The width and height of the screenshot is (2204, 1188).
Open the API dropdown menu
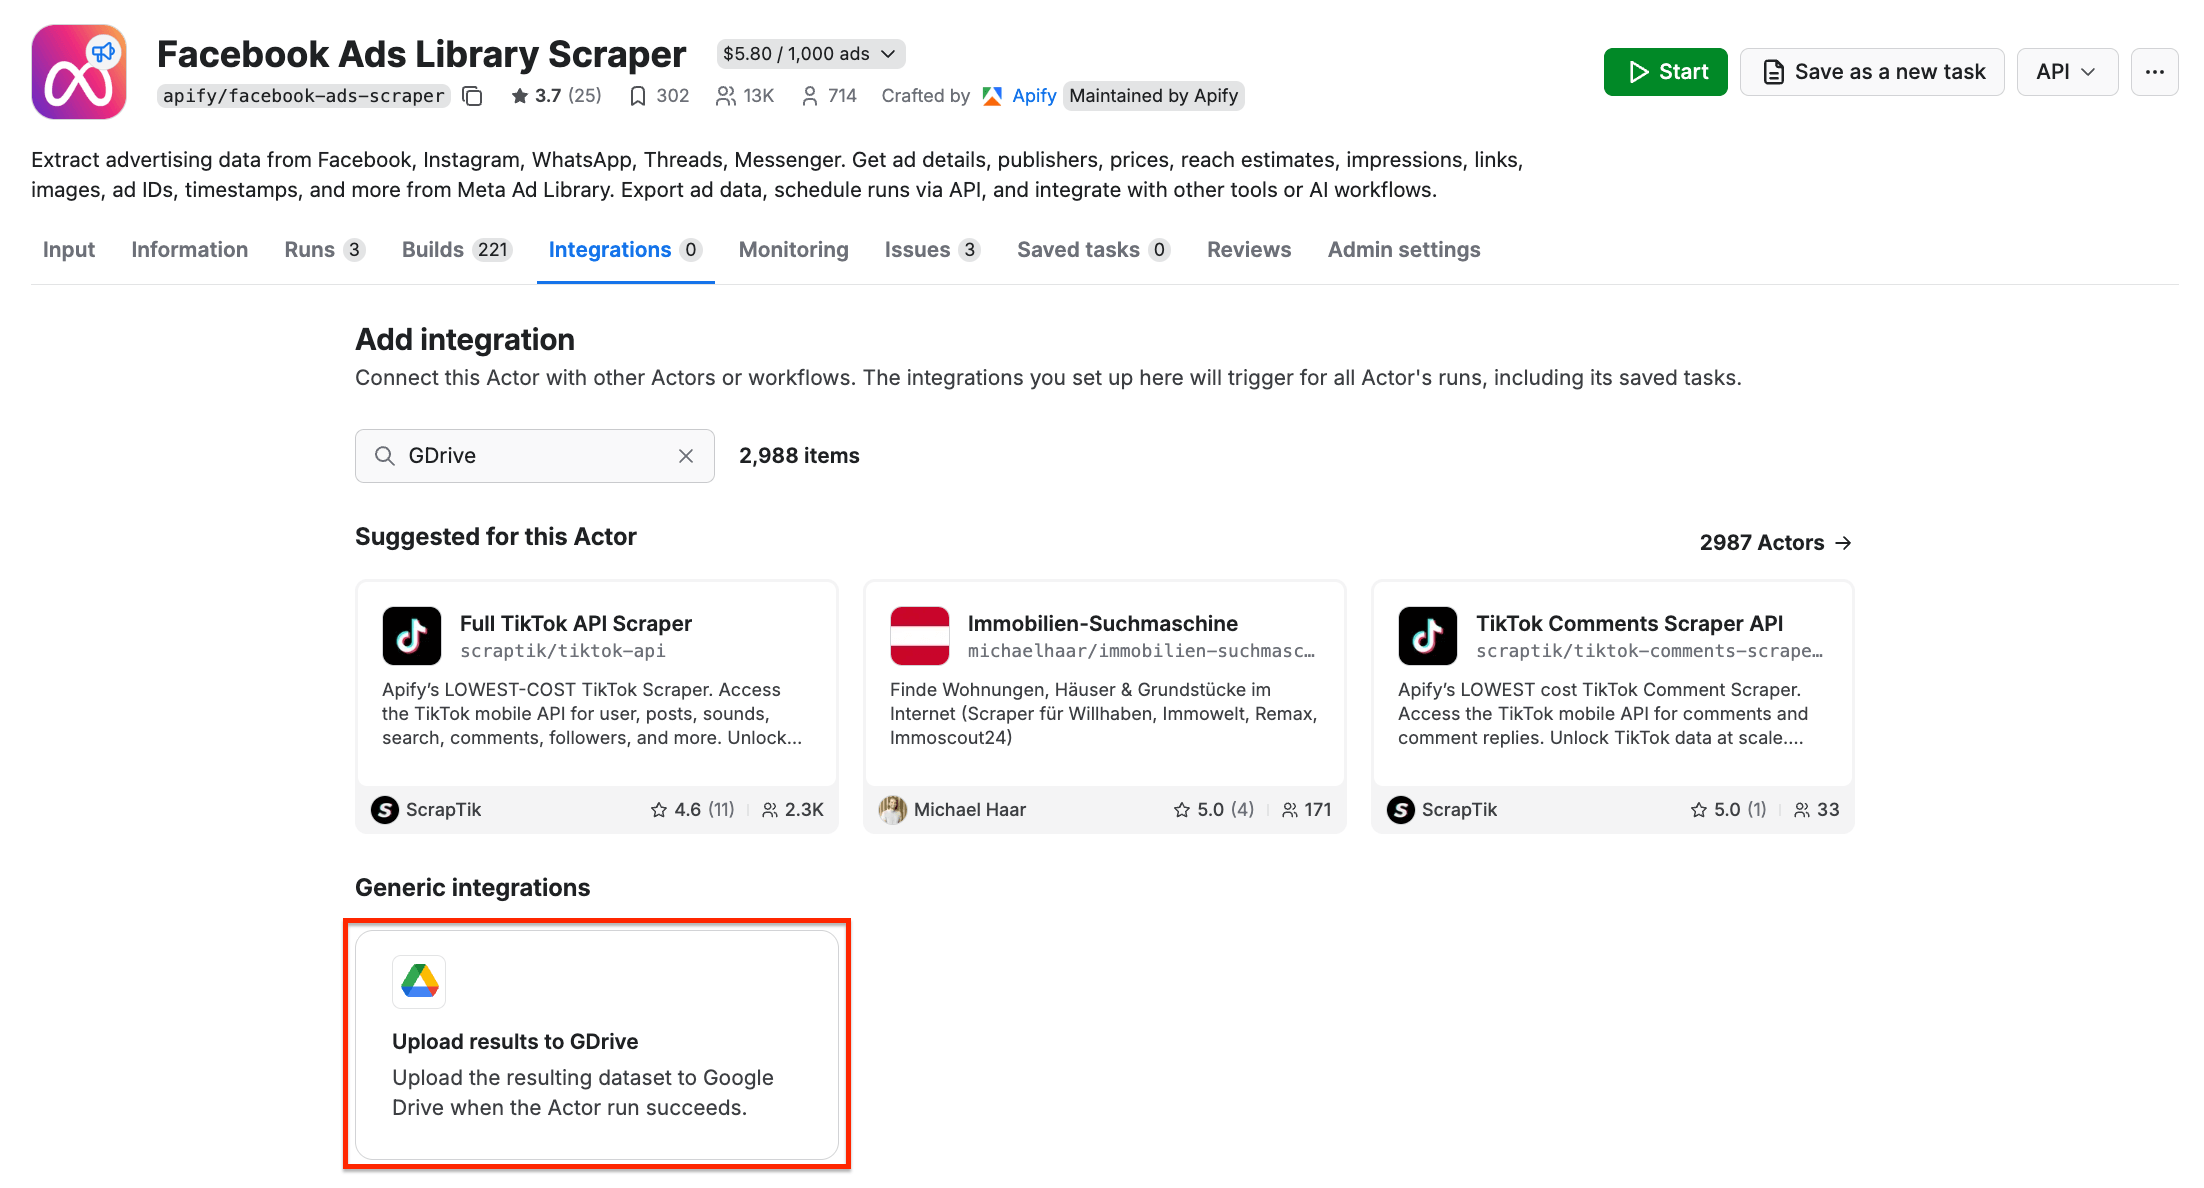tap(2066, 72)
